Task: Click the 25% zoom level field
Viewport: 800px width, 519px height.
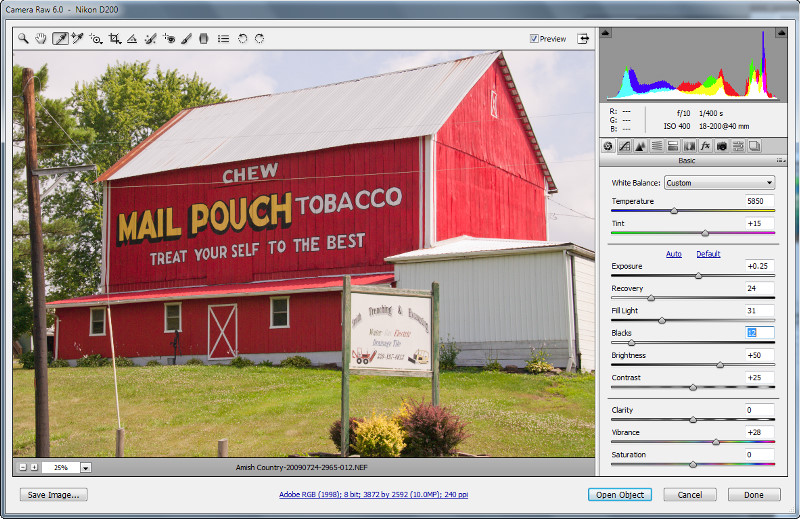Action: [61, 467]
